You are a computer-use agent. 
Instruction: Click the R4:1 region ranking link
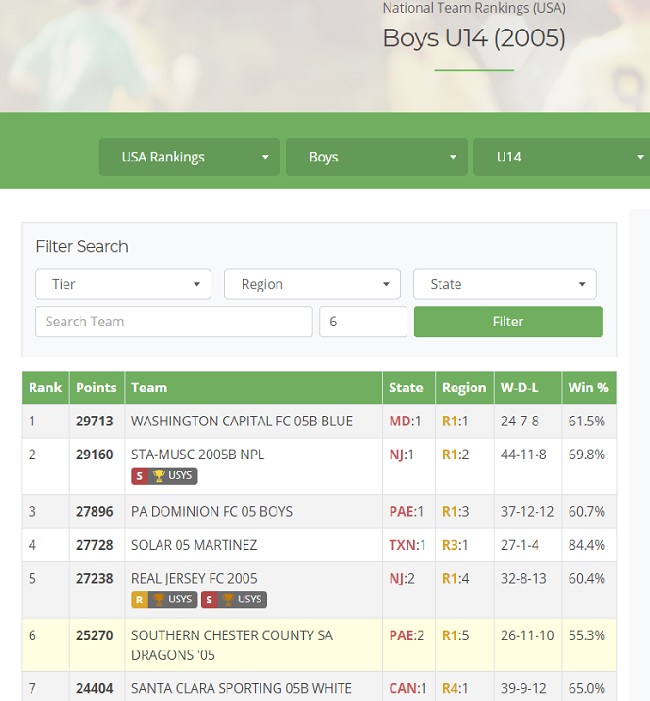[x=455, y=688]
